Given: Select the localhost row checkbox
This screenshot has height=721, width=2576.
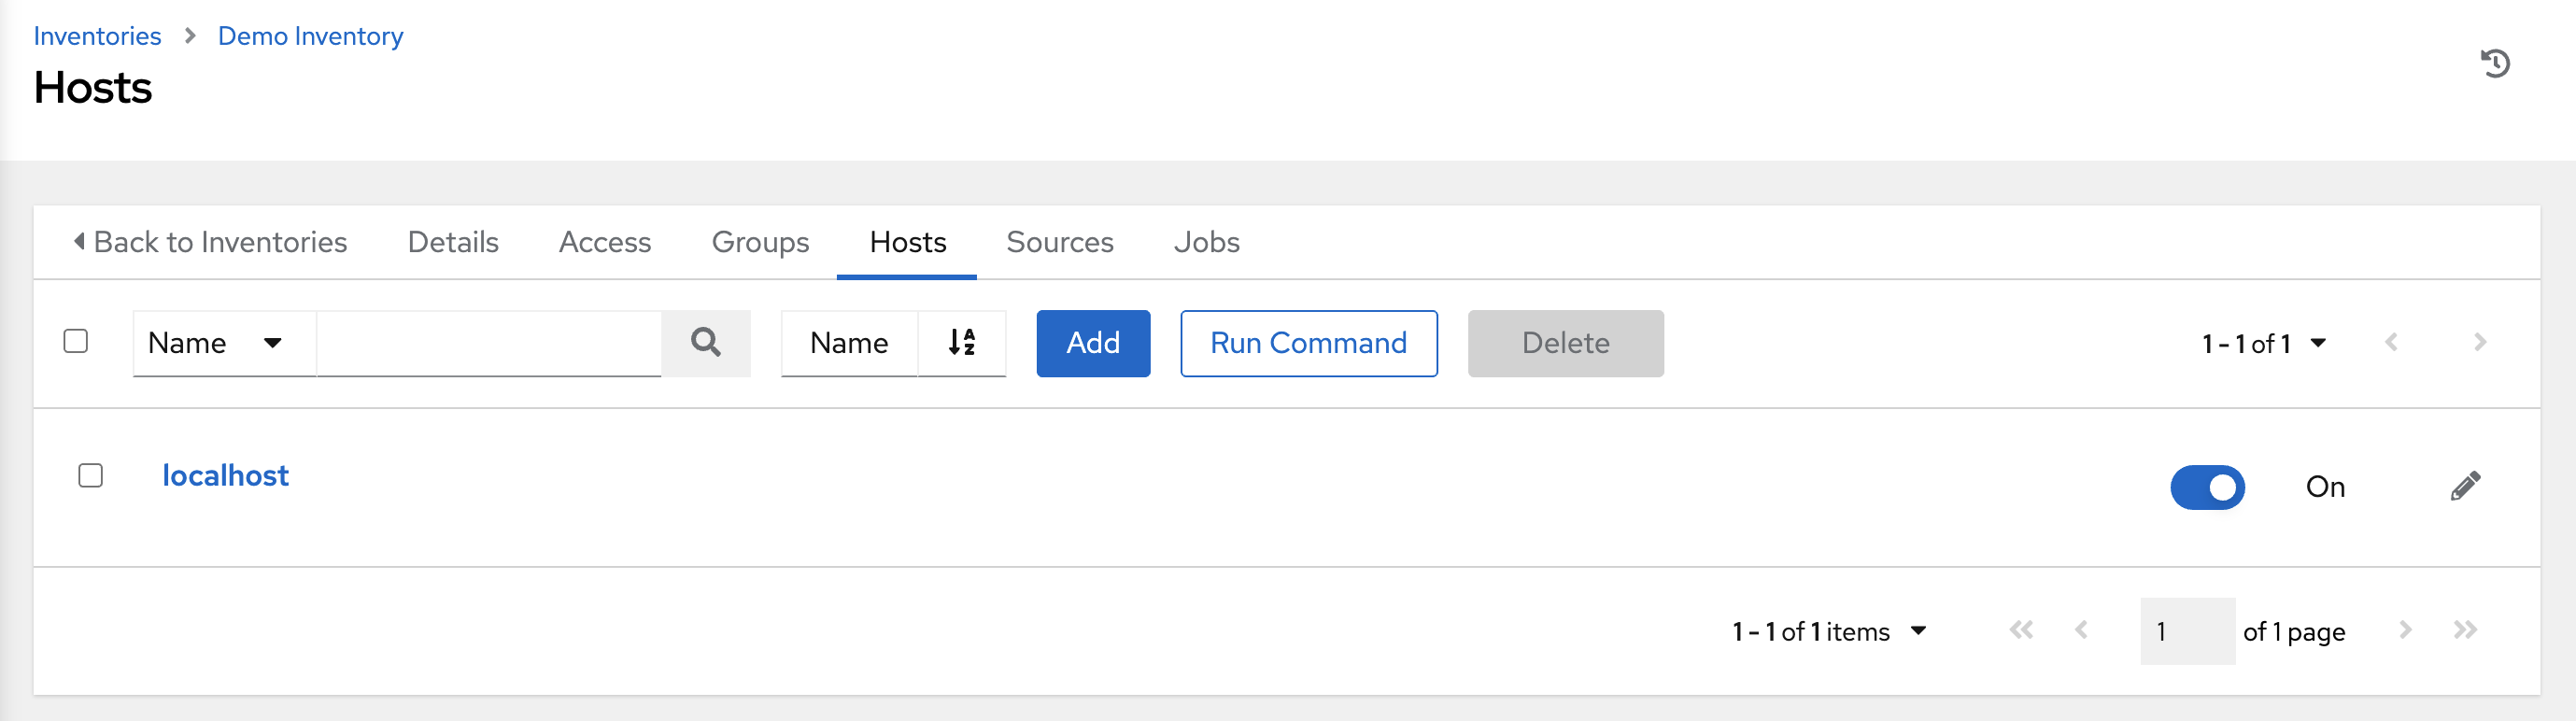Looking at the screenshot, I should click(x=91, y=476).
